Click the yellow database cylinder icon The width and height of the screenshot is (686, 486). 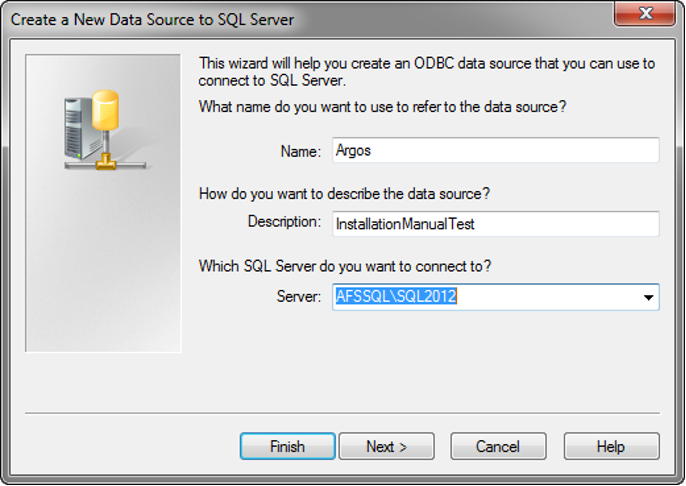(105, 110)
